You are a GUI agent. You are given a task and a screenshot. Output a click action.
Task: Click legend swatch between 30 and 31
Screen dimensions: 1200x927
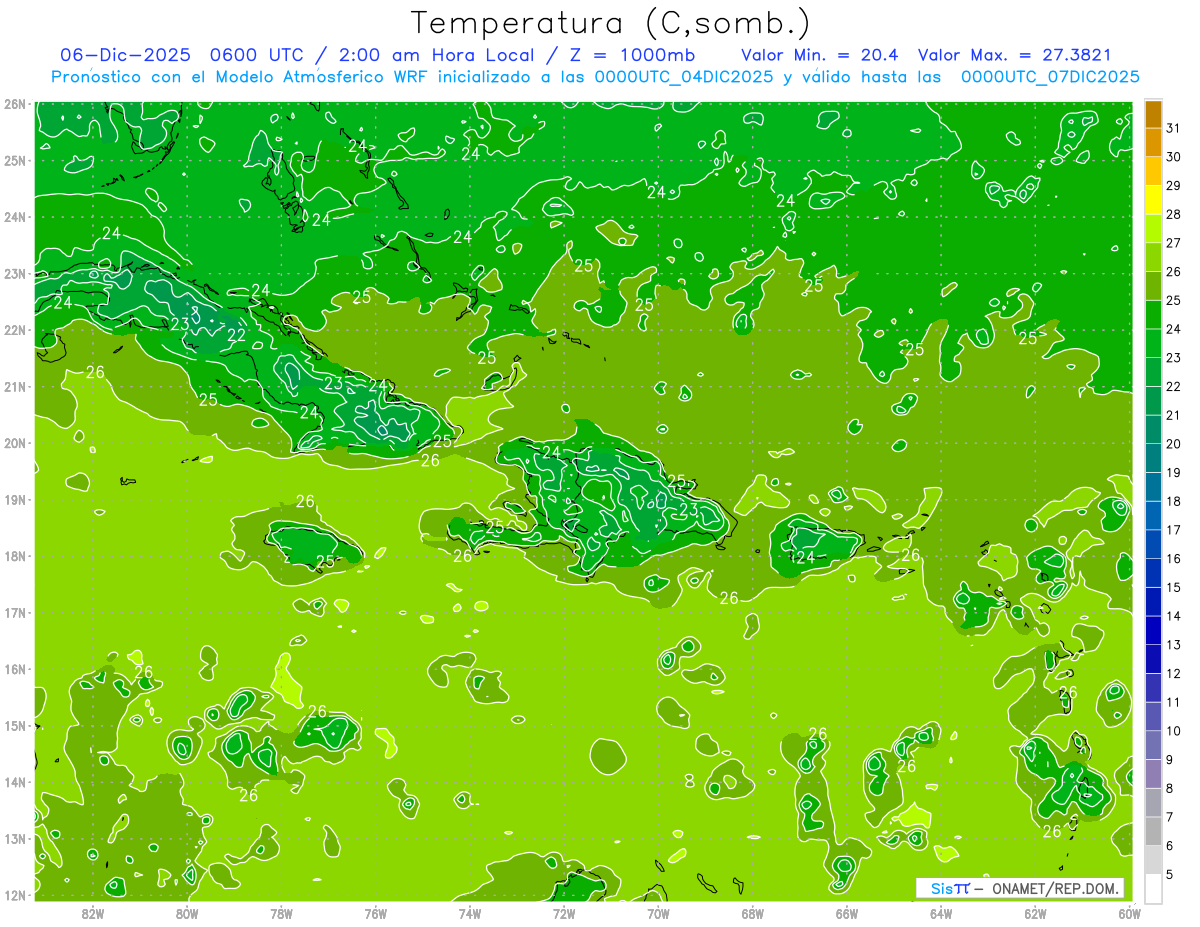point(1153,143)
